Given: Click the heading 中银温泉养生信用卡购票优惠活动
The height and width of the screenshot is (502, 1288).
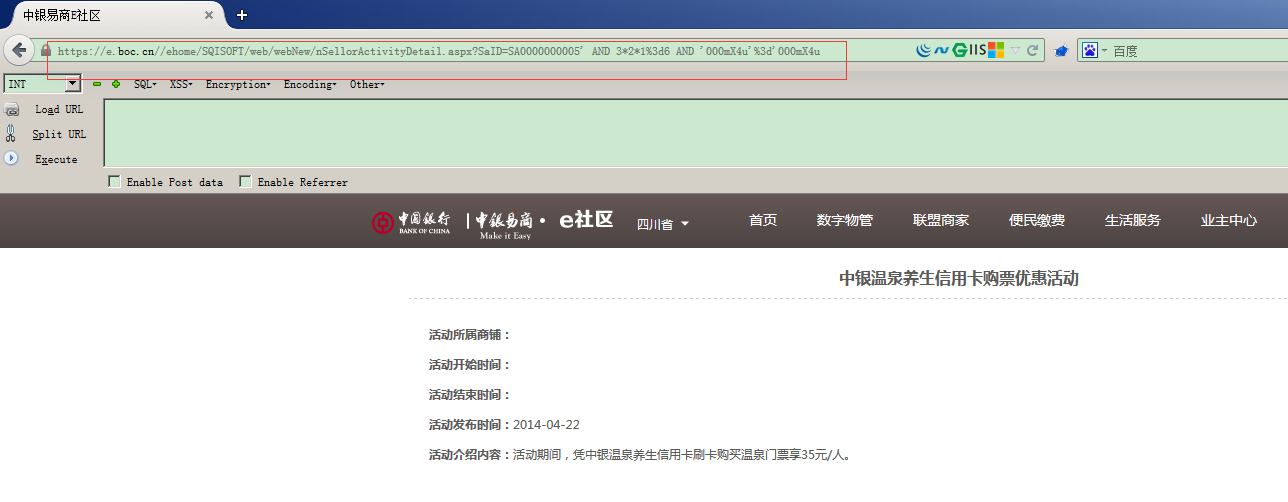Looking at the screenshot, I should click(959, 278).
